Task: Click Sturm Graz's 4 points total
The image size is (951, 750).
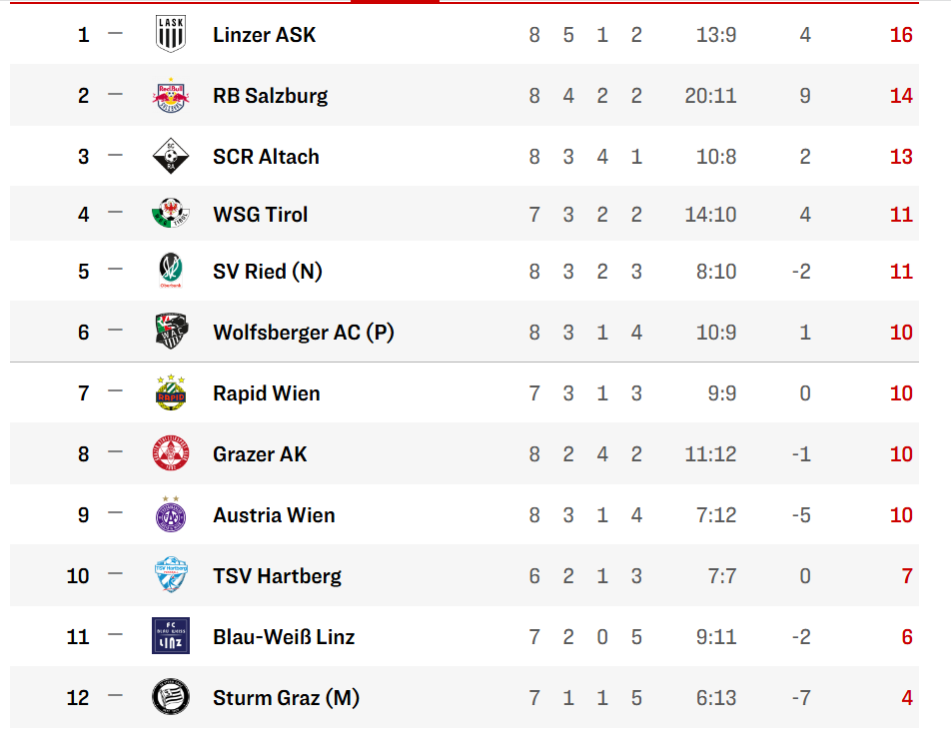Action: point(906,697)
